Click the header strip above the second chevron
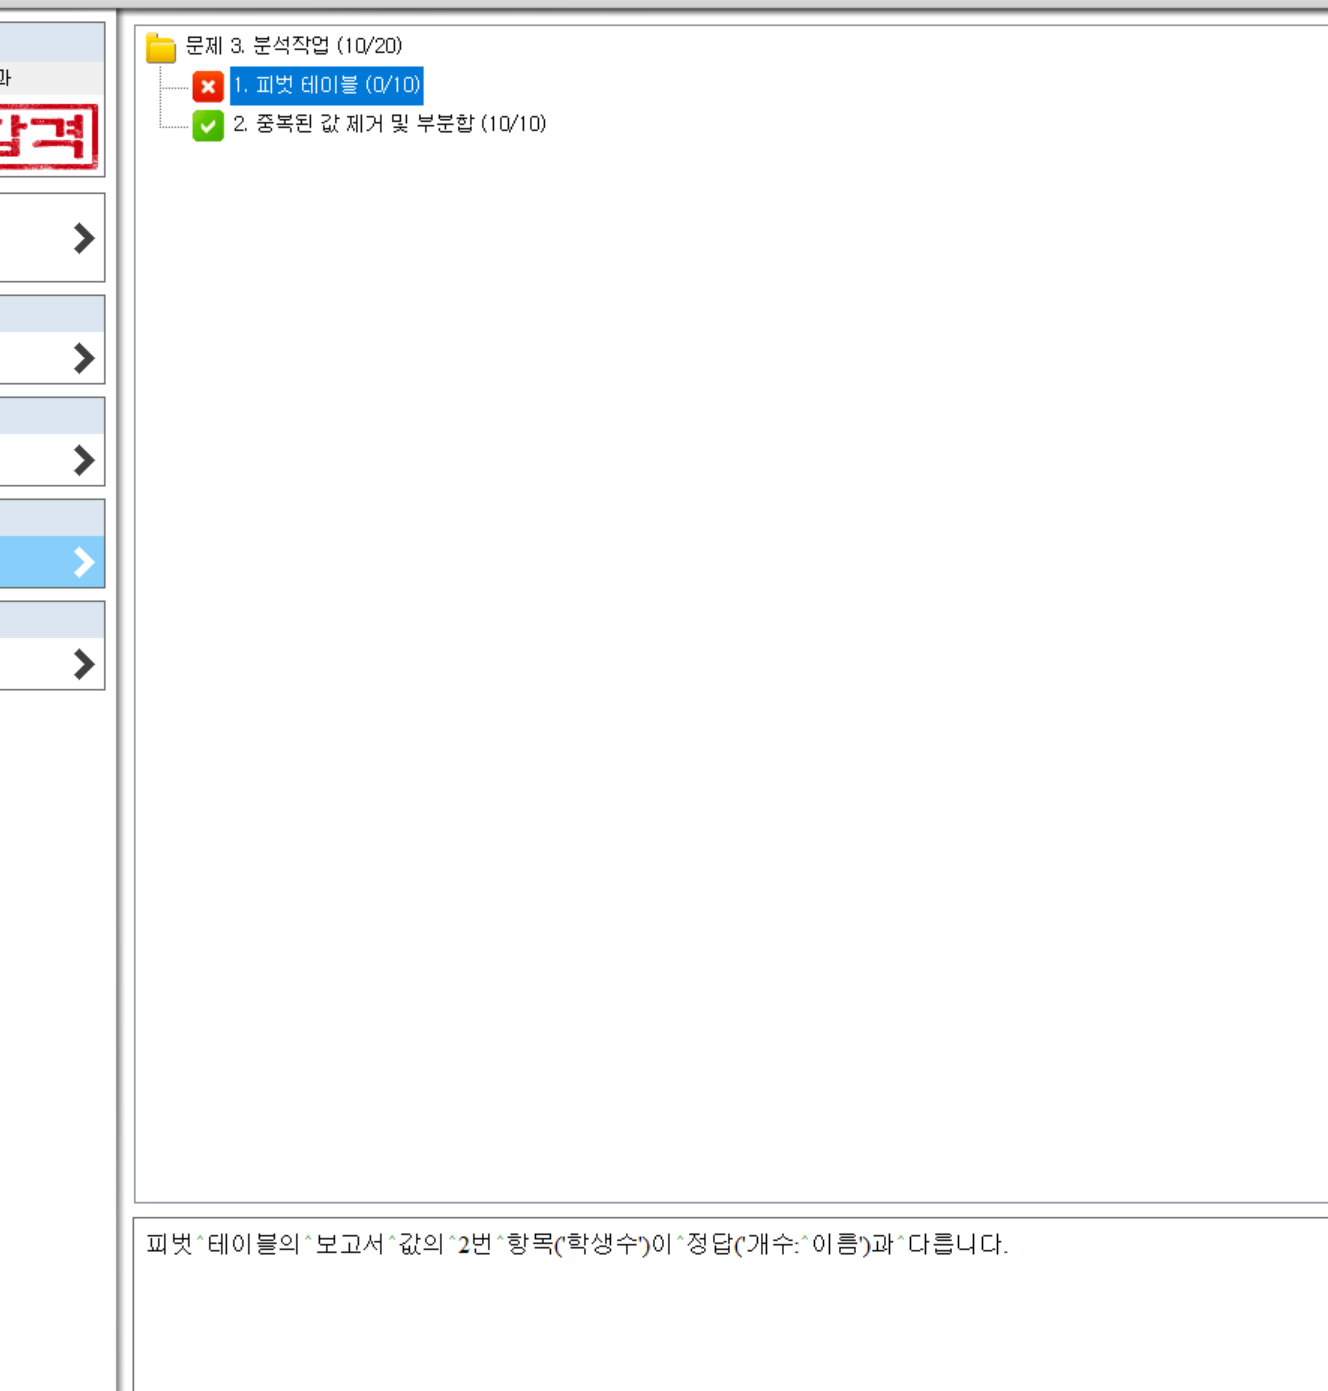Viewport: 1328px width, 1391px height. click(52, 314)
